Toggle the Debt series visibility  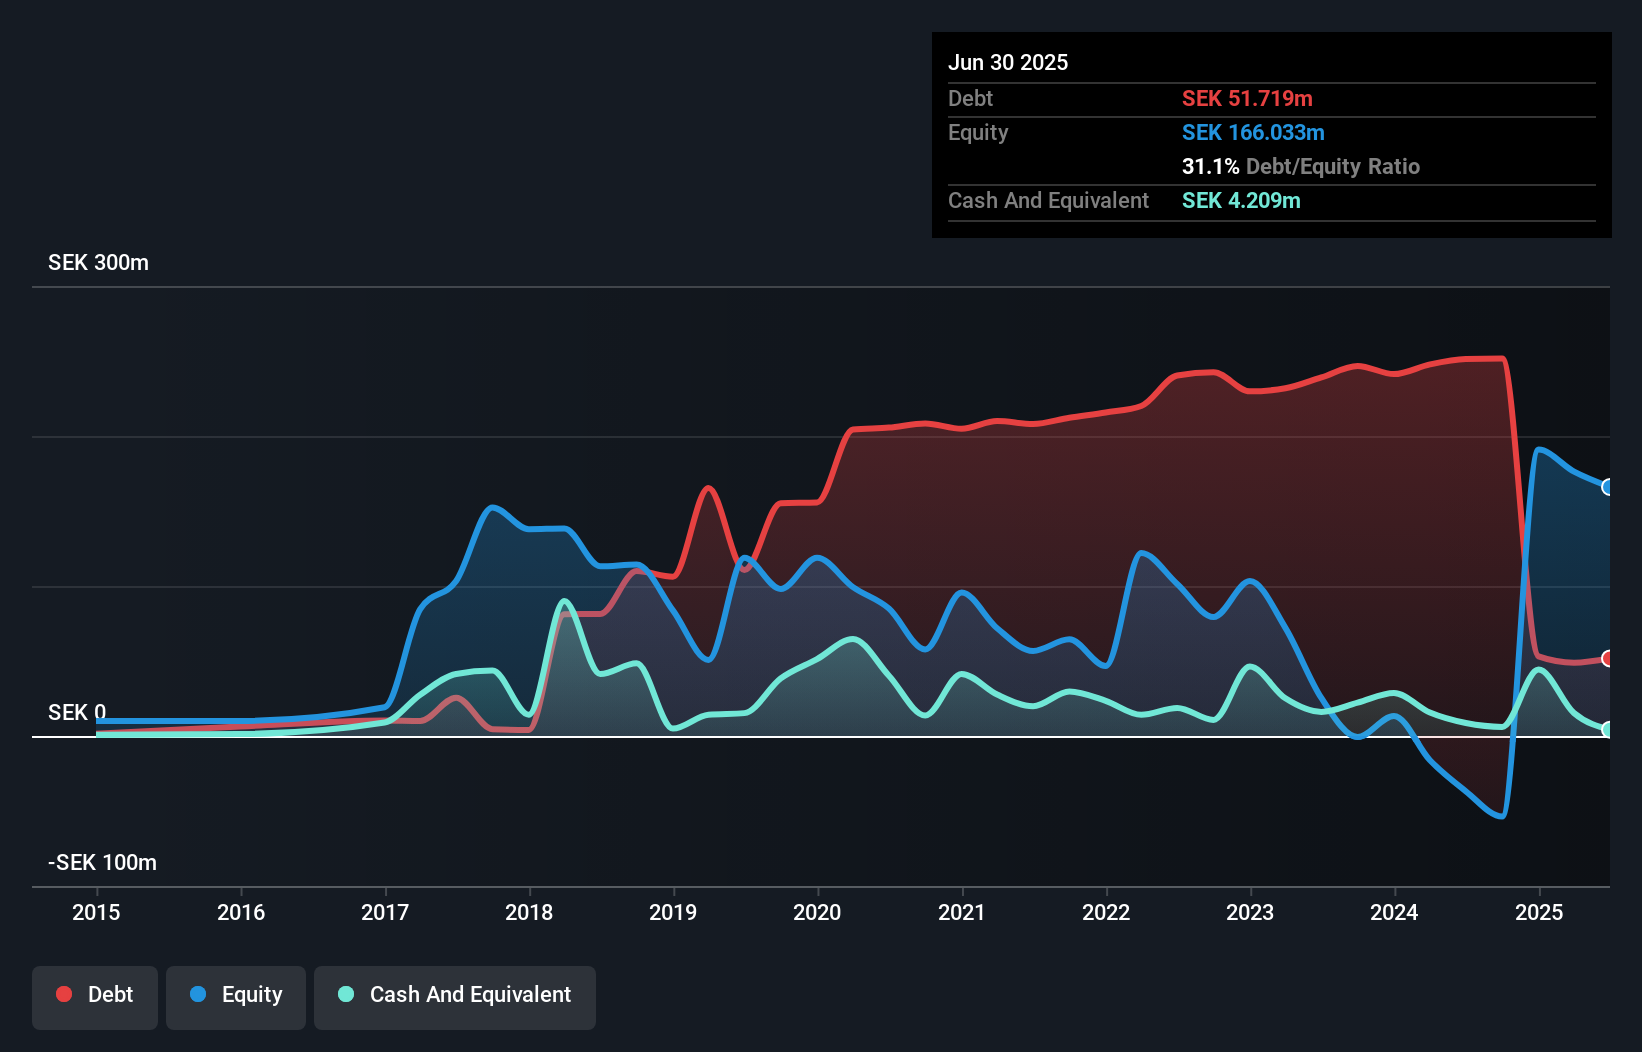pyautogui.click(x=94, y=996)
